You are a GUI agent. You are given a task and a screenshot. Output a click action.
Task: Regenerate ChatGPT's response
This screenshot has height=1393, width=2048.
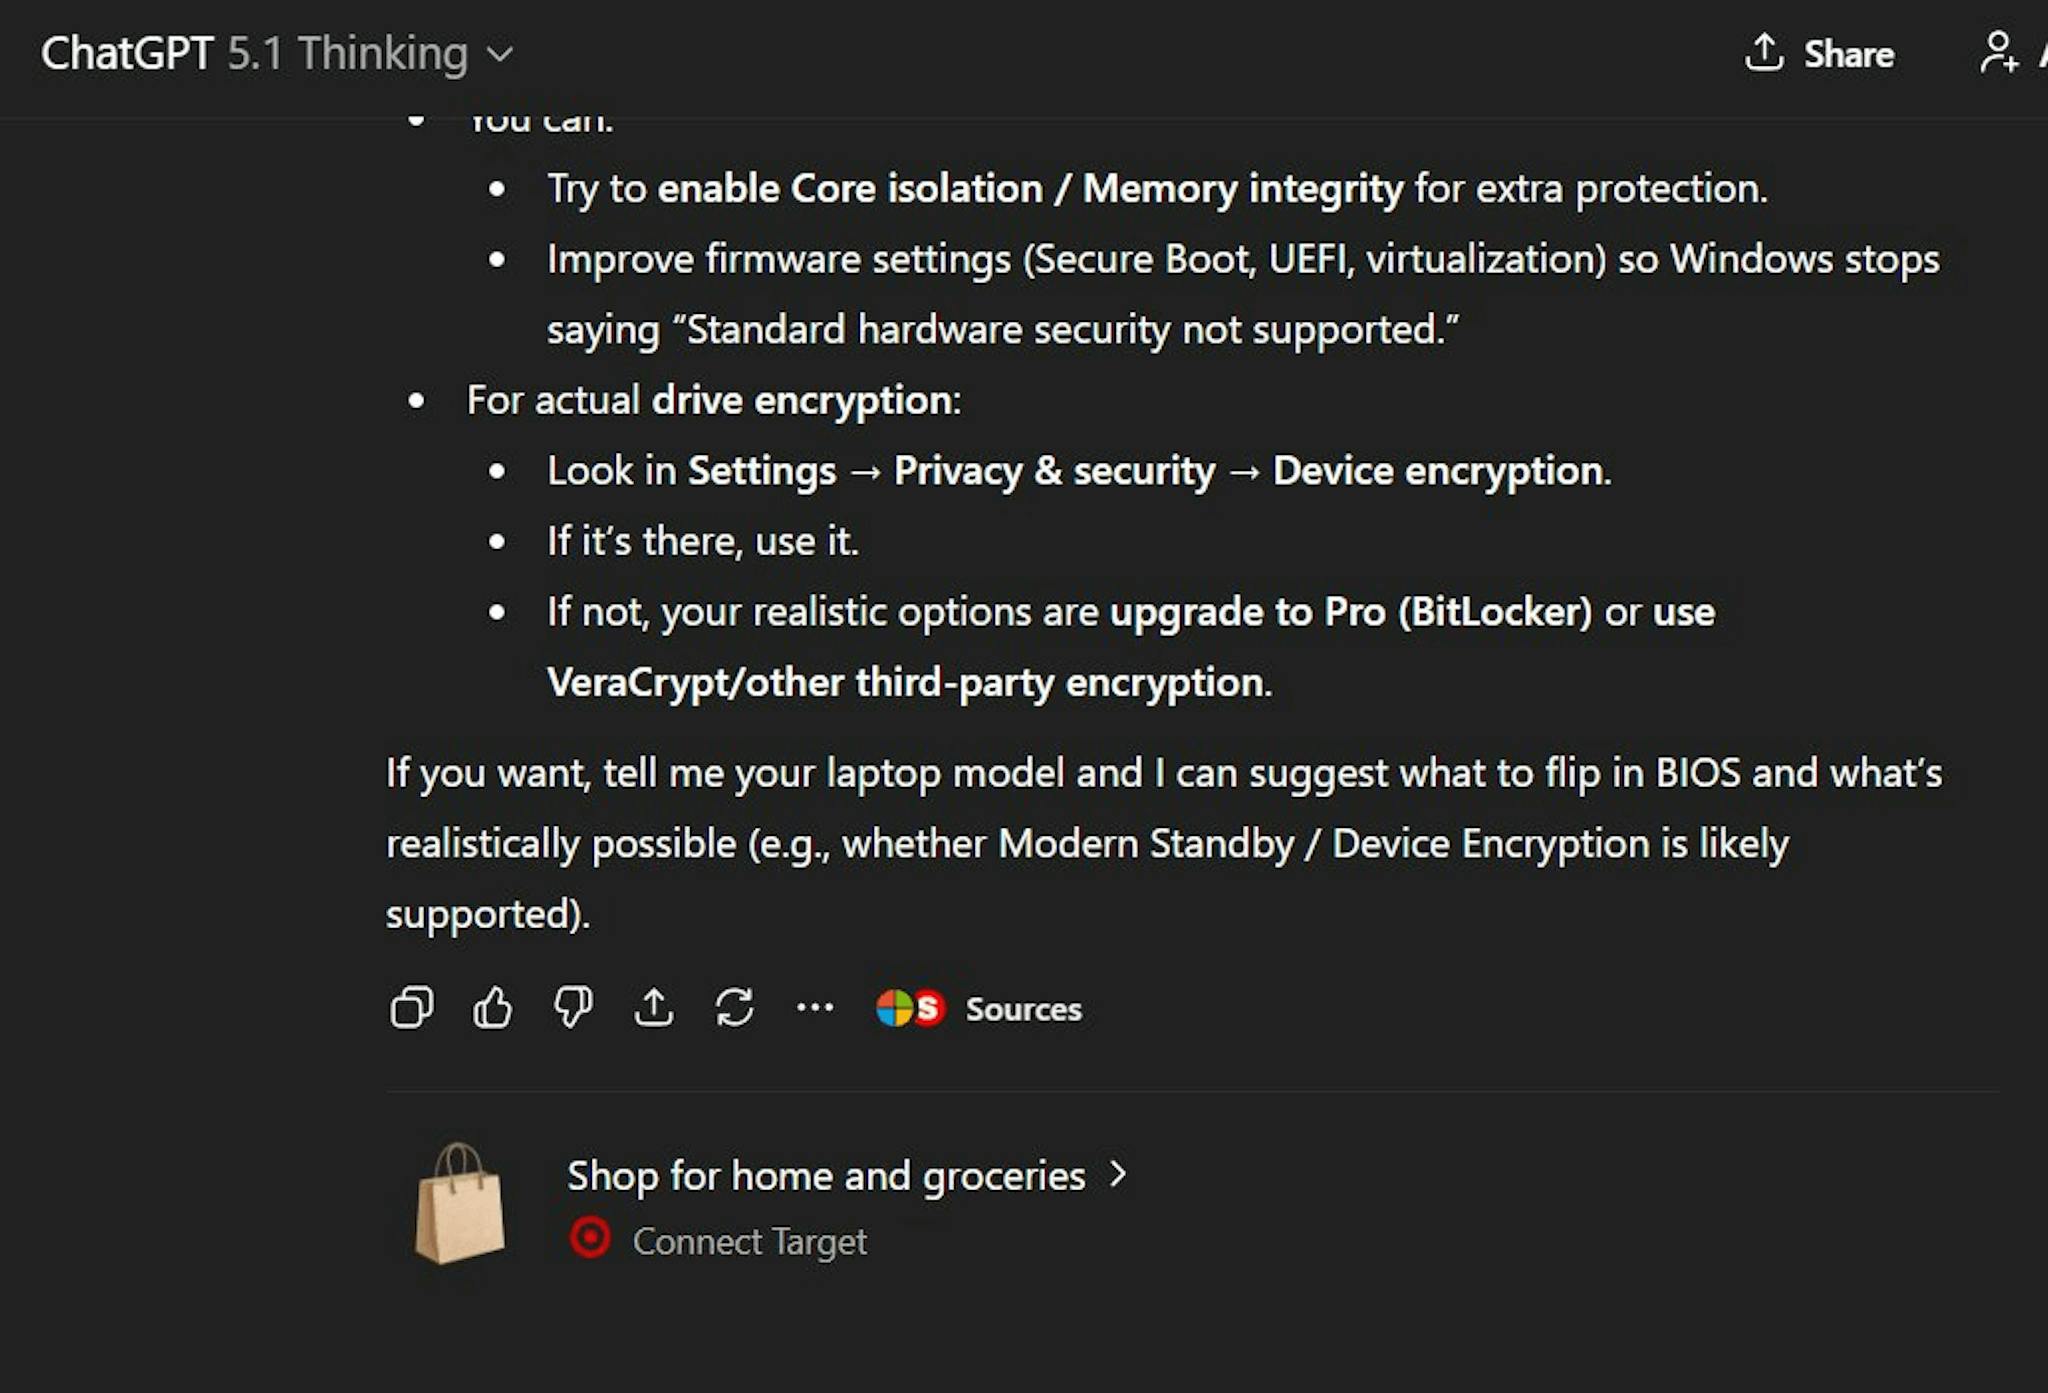click(735, 1009)
